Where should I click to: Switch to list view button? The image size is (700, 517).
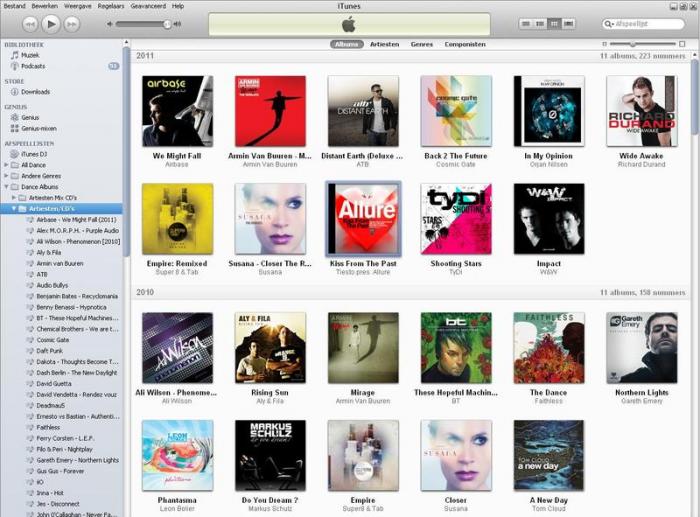click(526, 24)
